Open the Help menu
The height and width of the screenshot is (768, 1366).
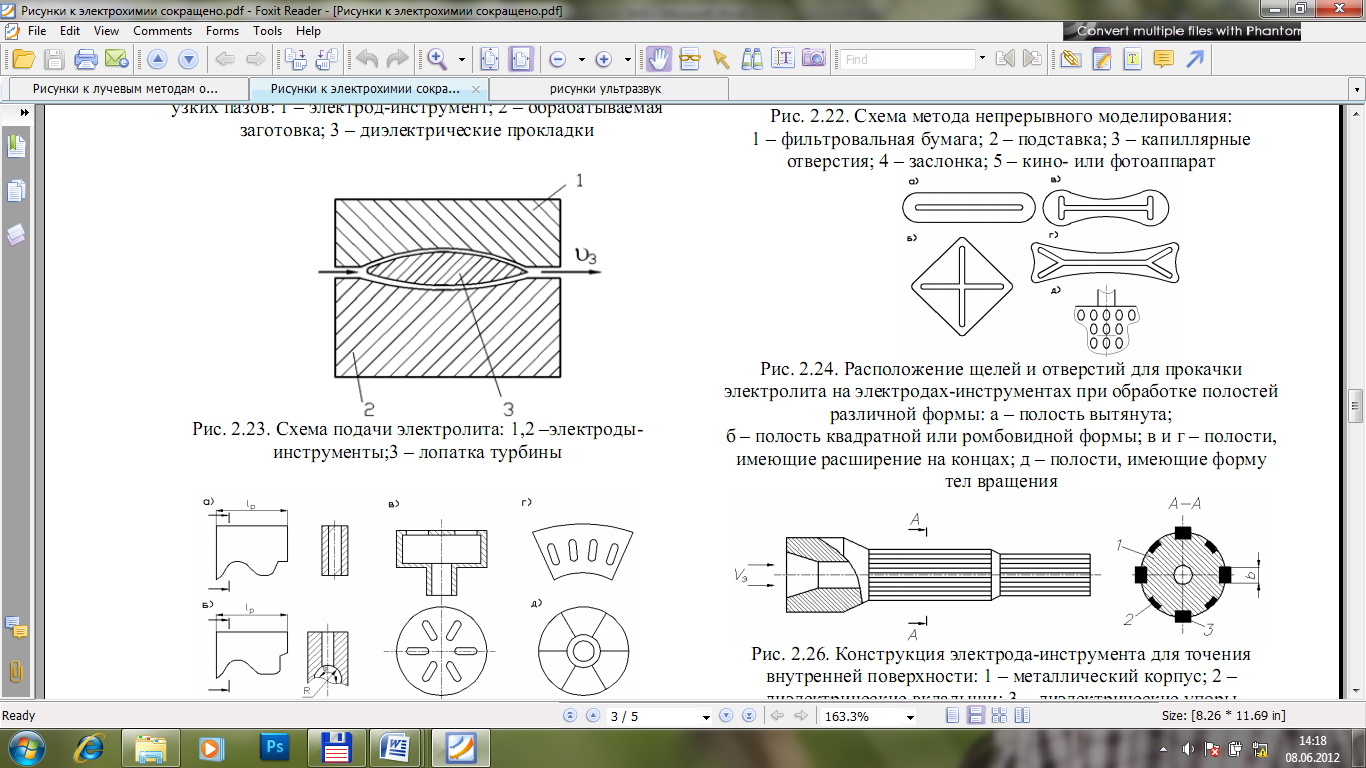point(308,31)
